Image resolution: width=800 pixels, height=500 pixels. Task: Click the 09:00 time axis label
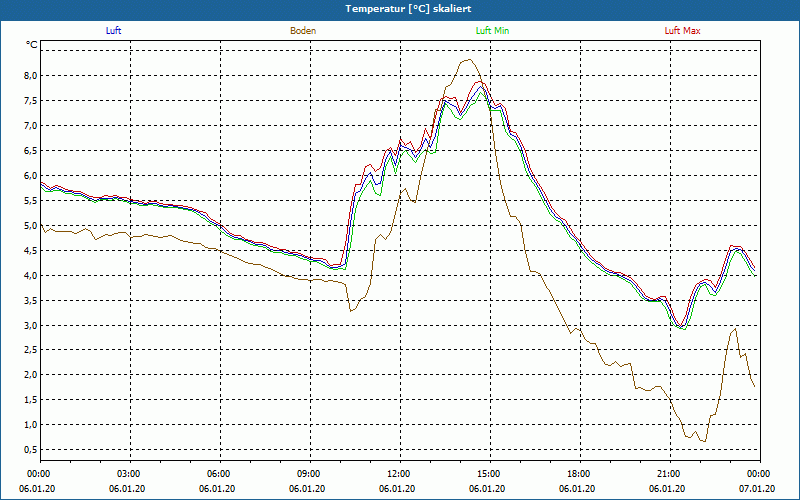[310, 474]
